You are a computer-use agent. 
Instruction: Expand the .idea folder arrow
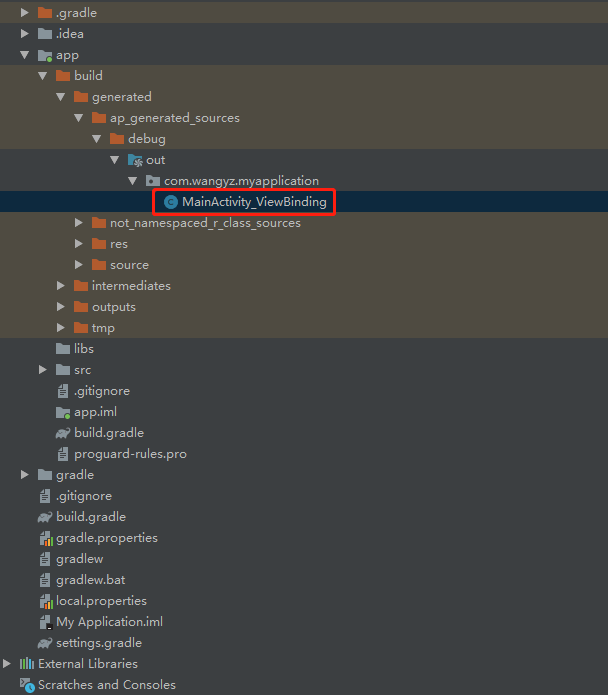(25, 34)
